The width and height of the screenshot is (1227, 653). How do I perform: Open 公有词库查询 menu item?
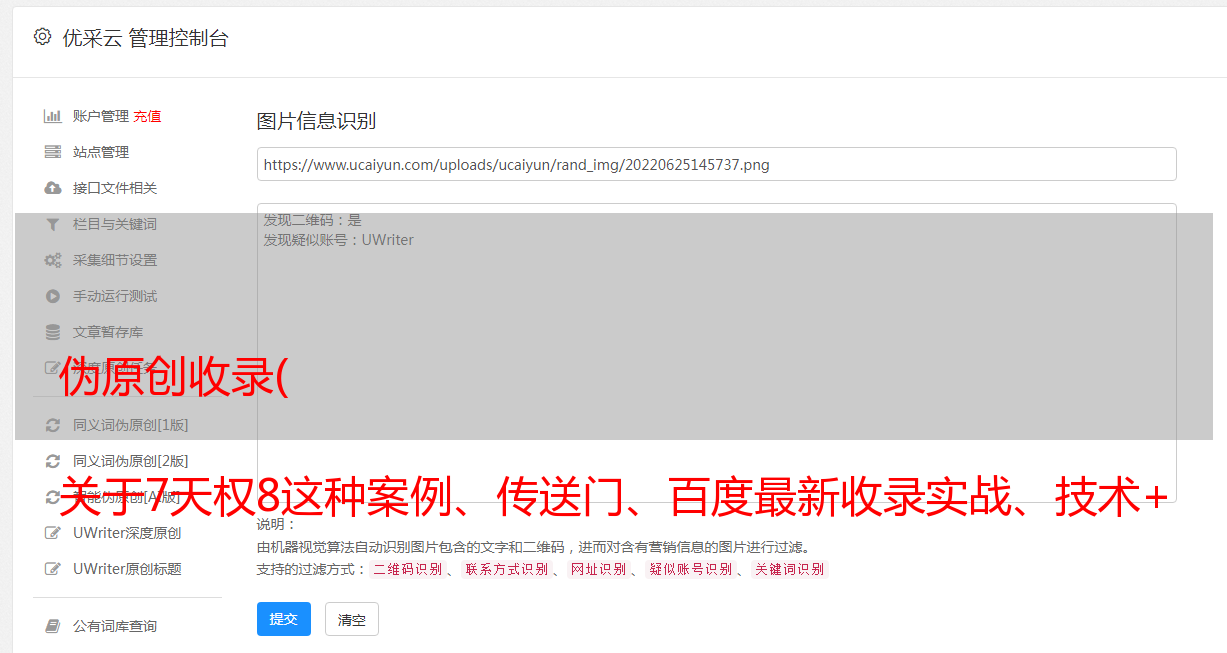coord(115,626)
